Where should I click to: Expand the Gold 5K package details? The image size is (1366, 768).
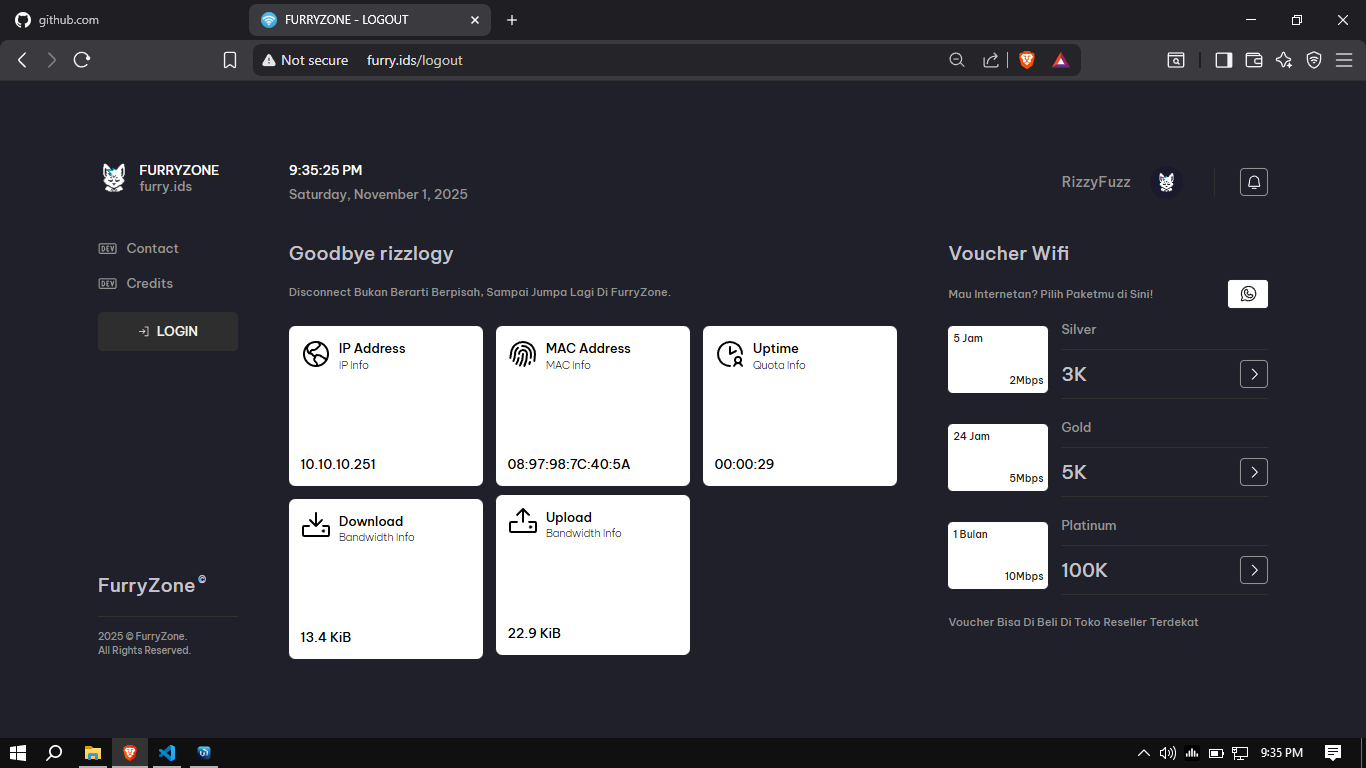click(1253, 472)
